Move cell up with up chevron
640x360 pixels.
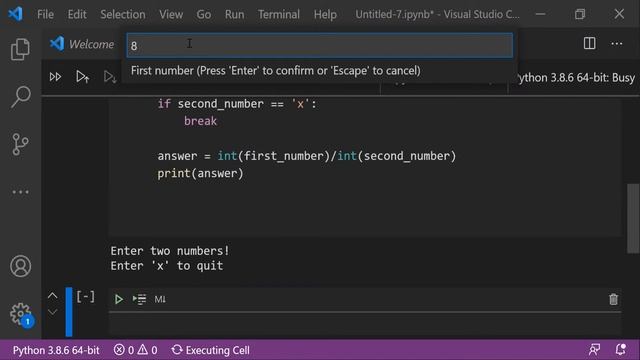tap(52, 295)
